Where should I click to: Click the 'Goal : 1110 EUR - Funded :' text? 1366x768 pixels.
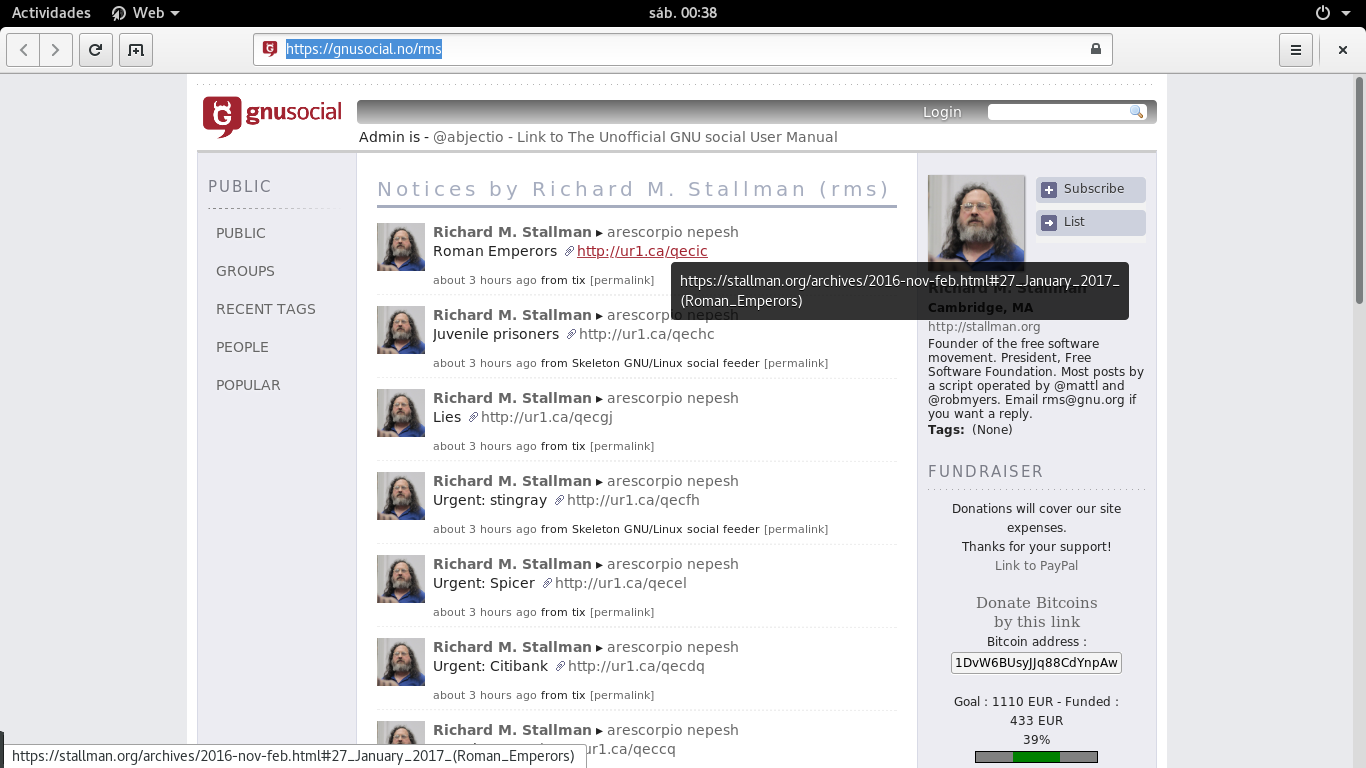click(1036, 702)
